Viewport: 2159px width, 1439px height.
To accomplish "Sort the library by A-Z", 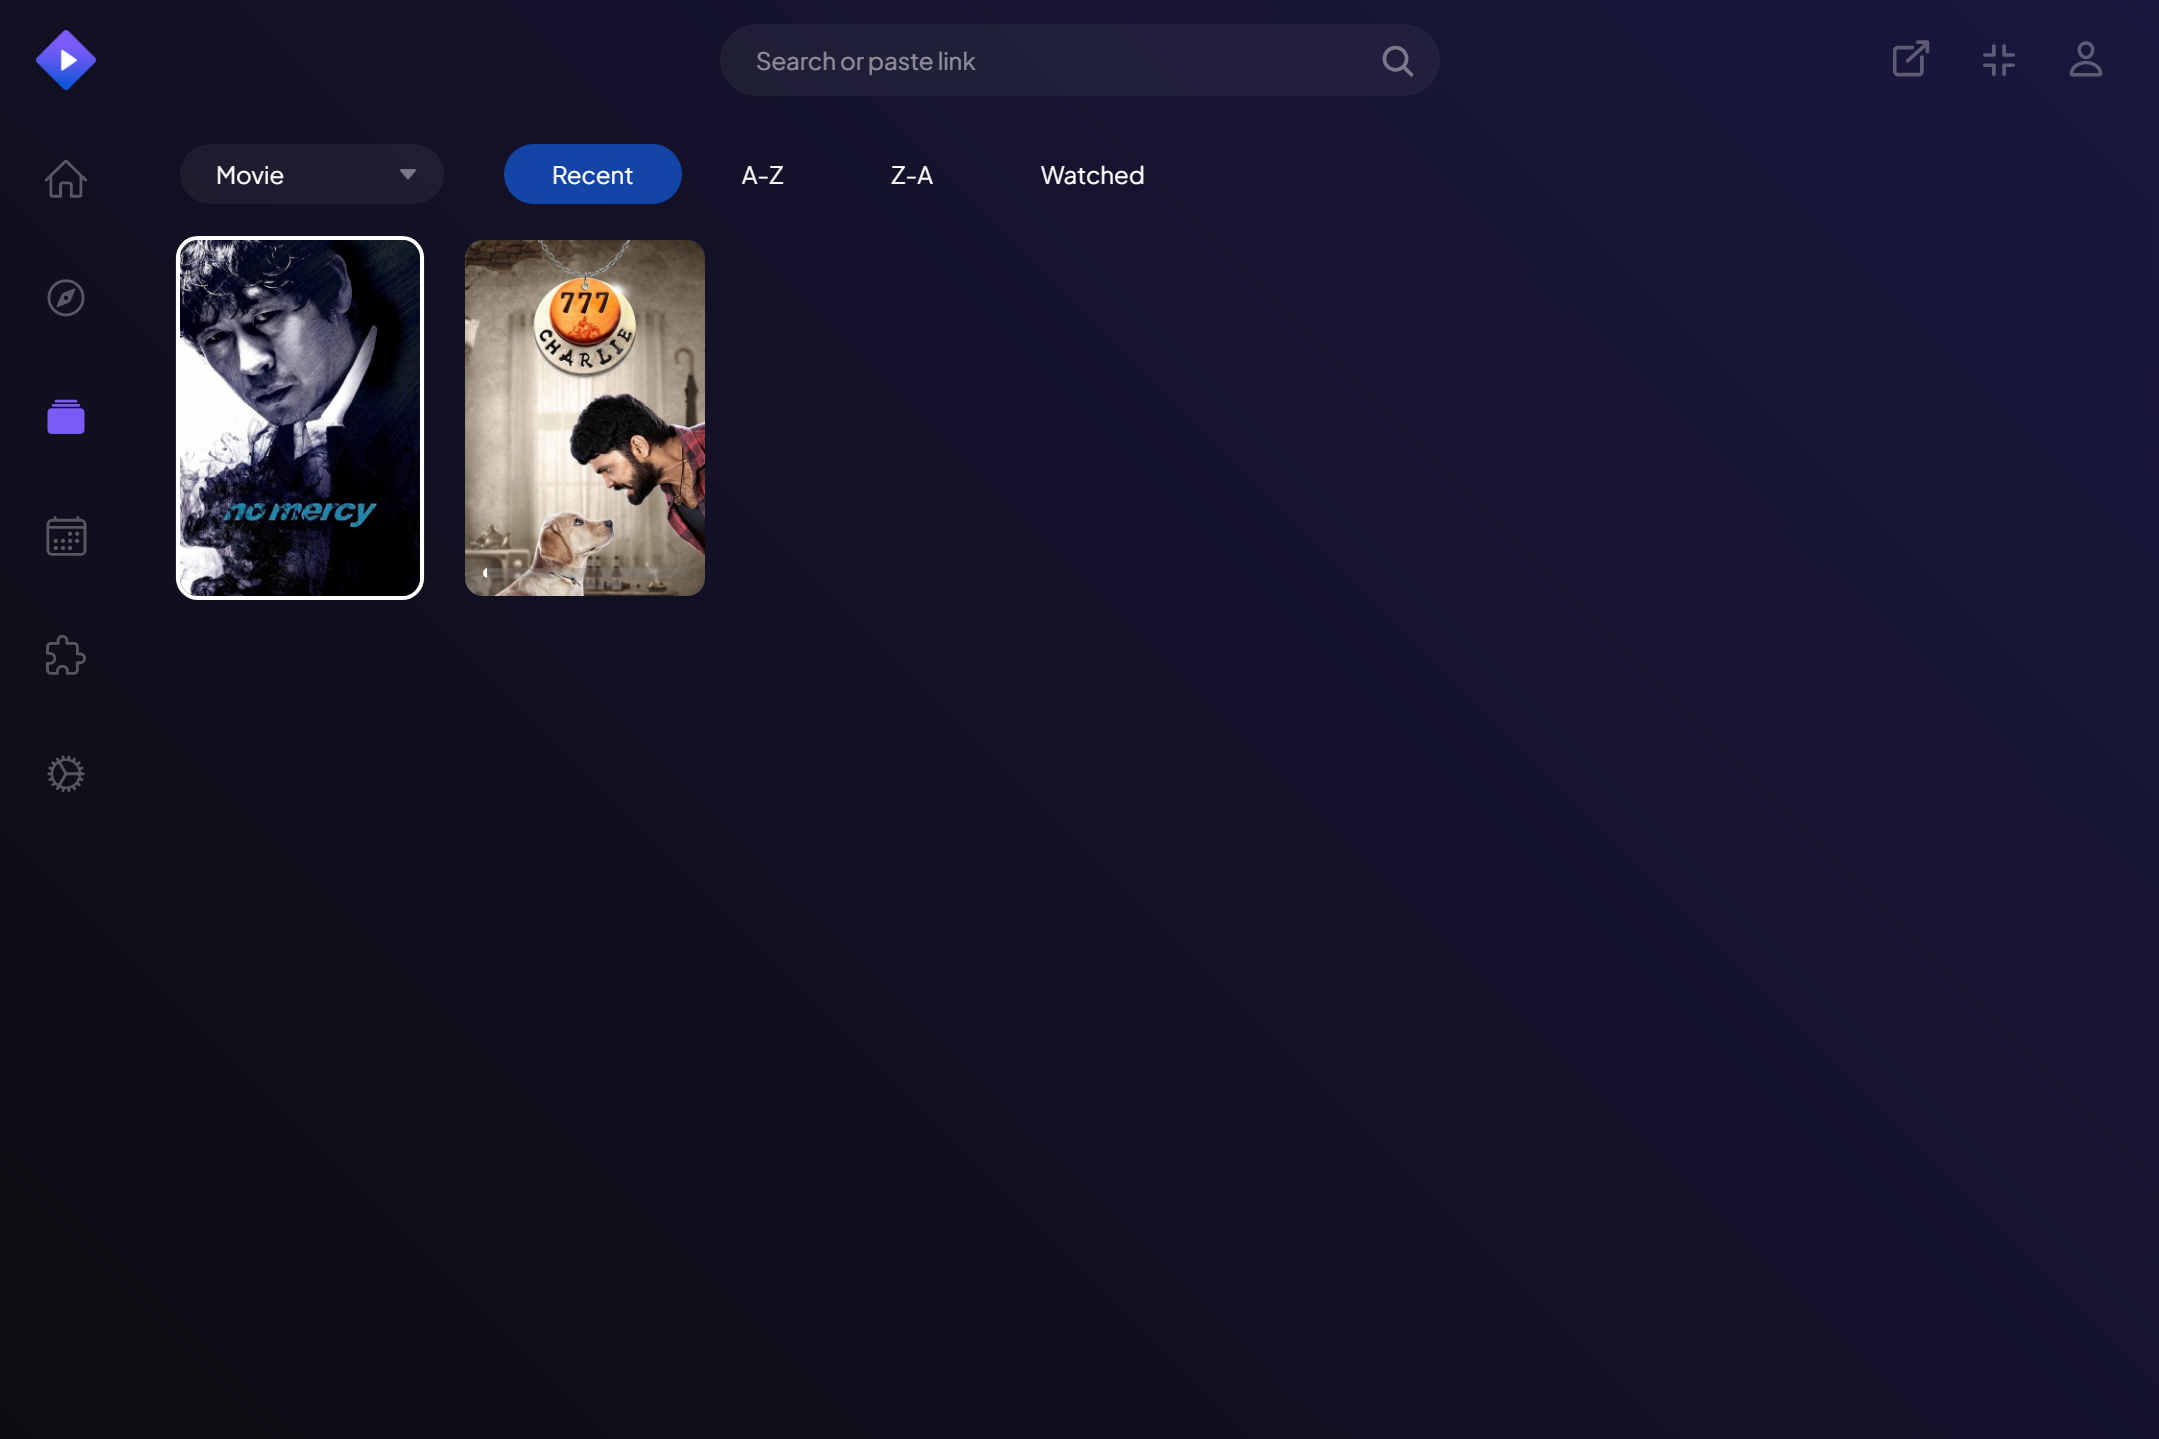I will [762, 175].
